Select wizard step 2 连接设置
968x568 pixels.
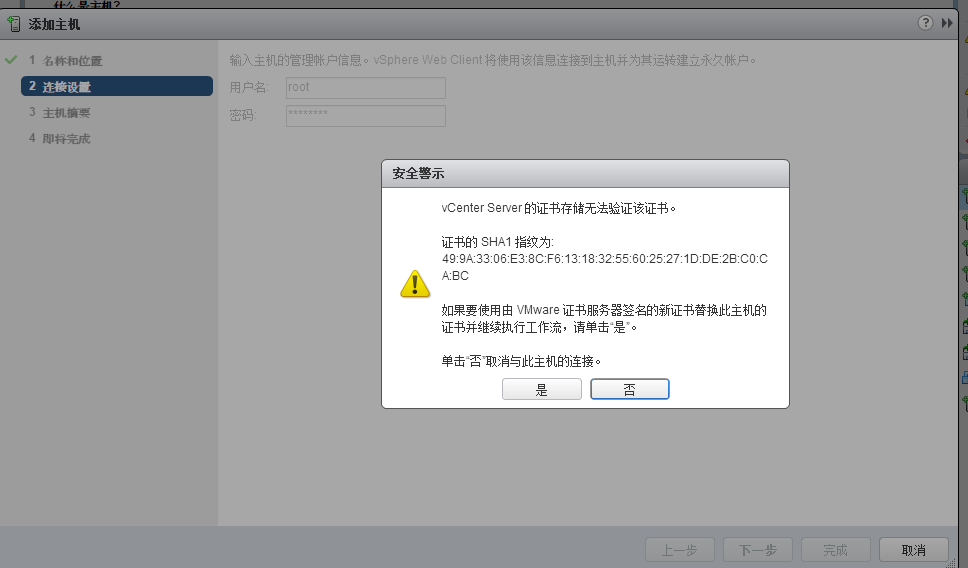[117, 86]
